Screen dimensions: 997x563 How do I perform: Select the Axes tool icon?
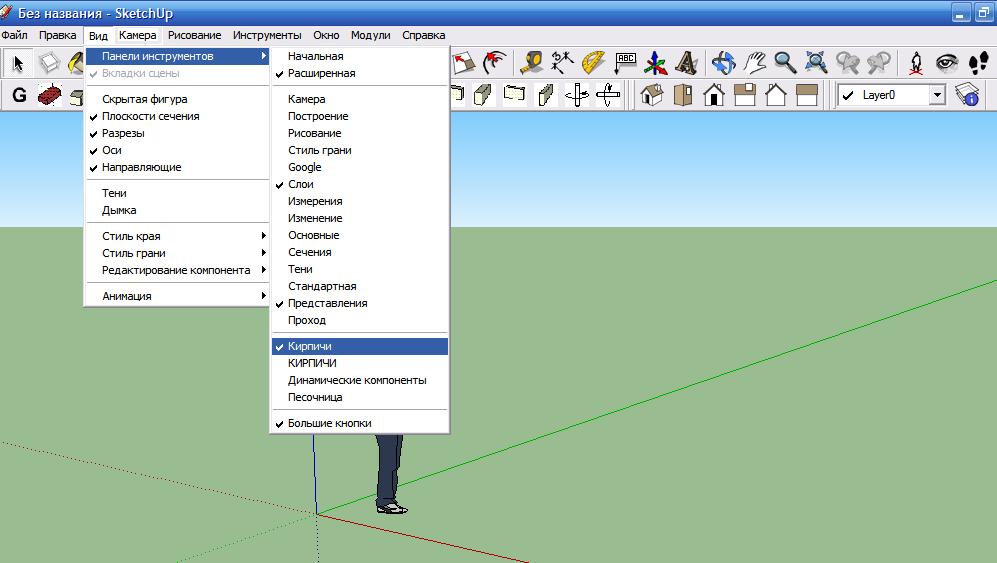coord(656,63)
